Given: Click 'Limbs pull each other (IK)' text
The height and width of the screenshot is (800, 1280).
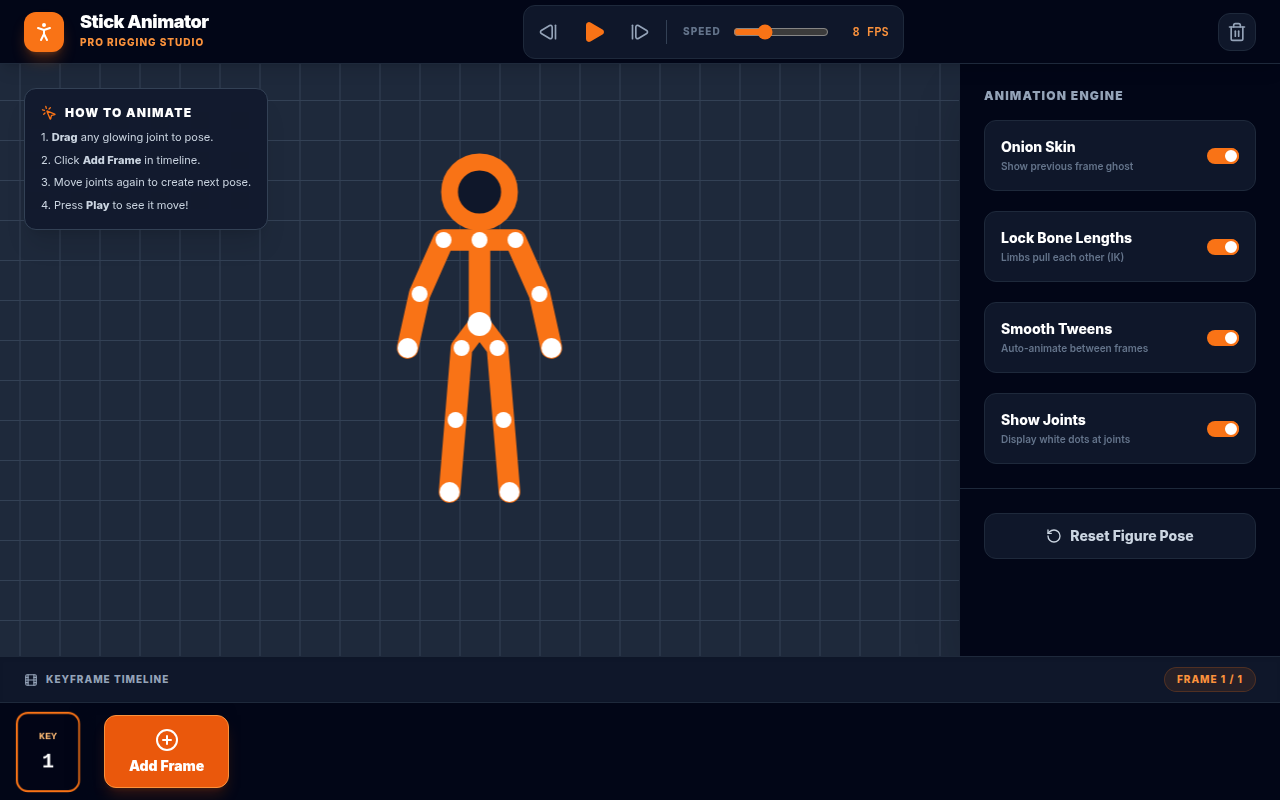Looking at the screenshot, I should point(1062,258).
